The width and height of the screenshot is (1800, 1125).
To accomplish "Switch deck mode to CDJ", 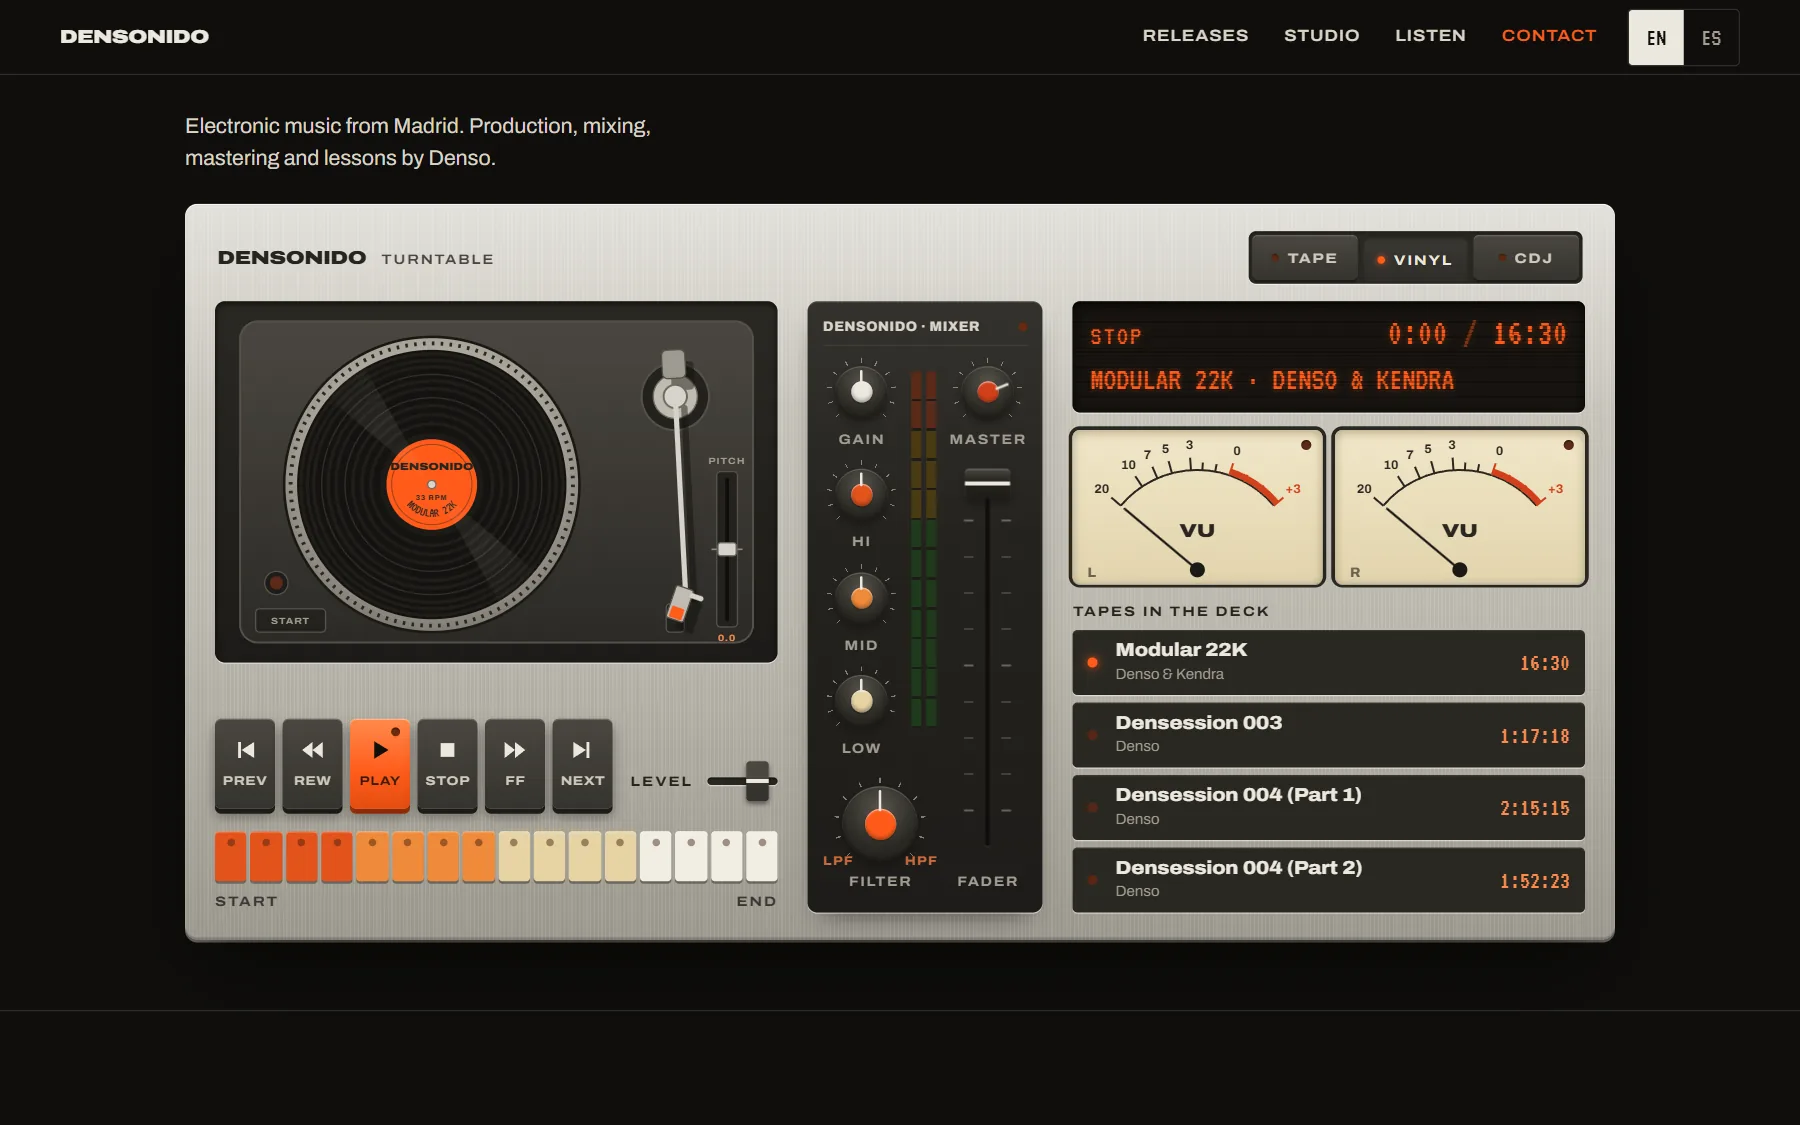I will pyautogui.click(x=1526, y=258).
